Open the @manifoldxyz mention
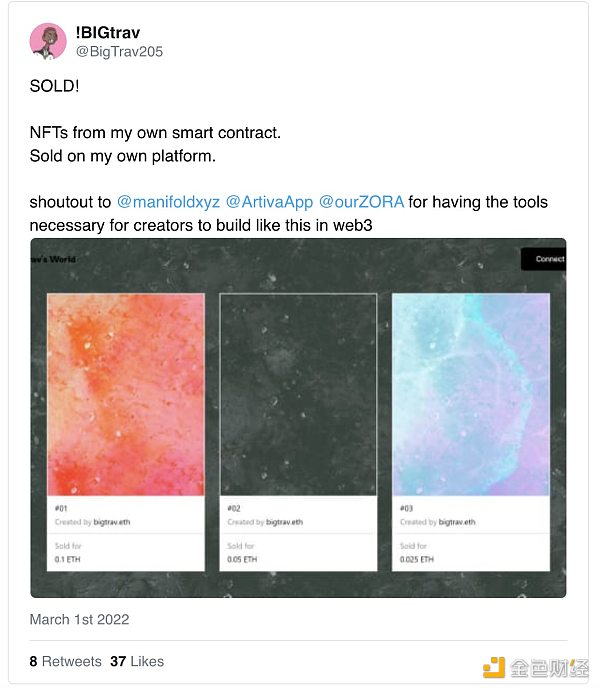Image resolution: width=600 pixels, height=689 pixels. pos(168,202)
